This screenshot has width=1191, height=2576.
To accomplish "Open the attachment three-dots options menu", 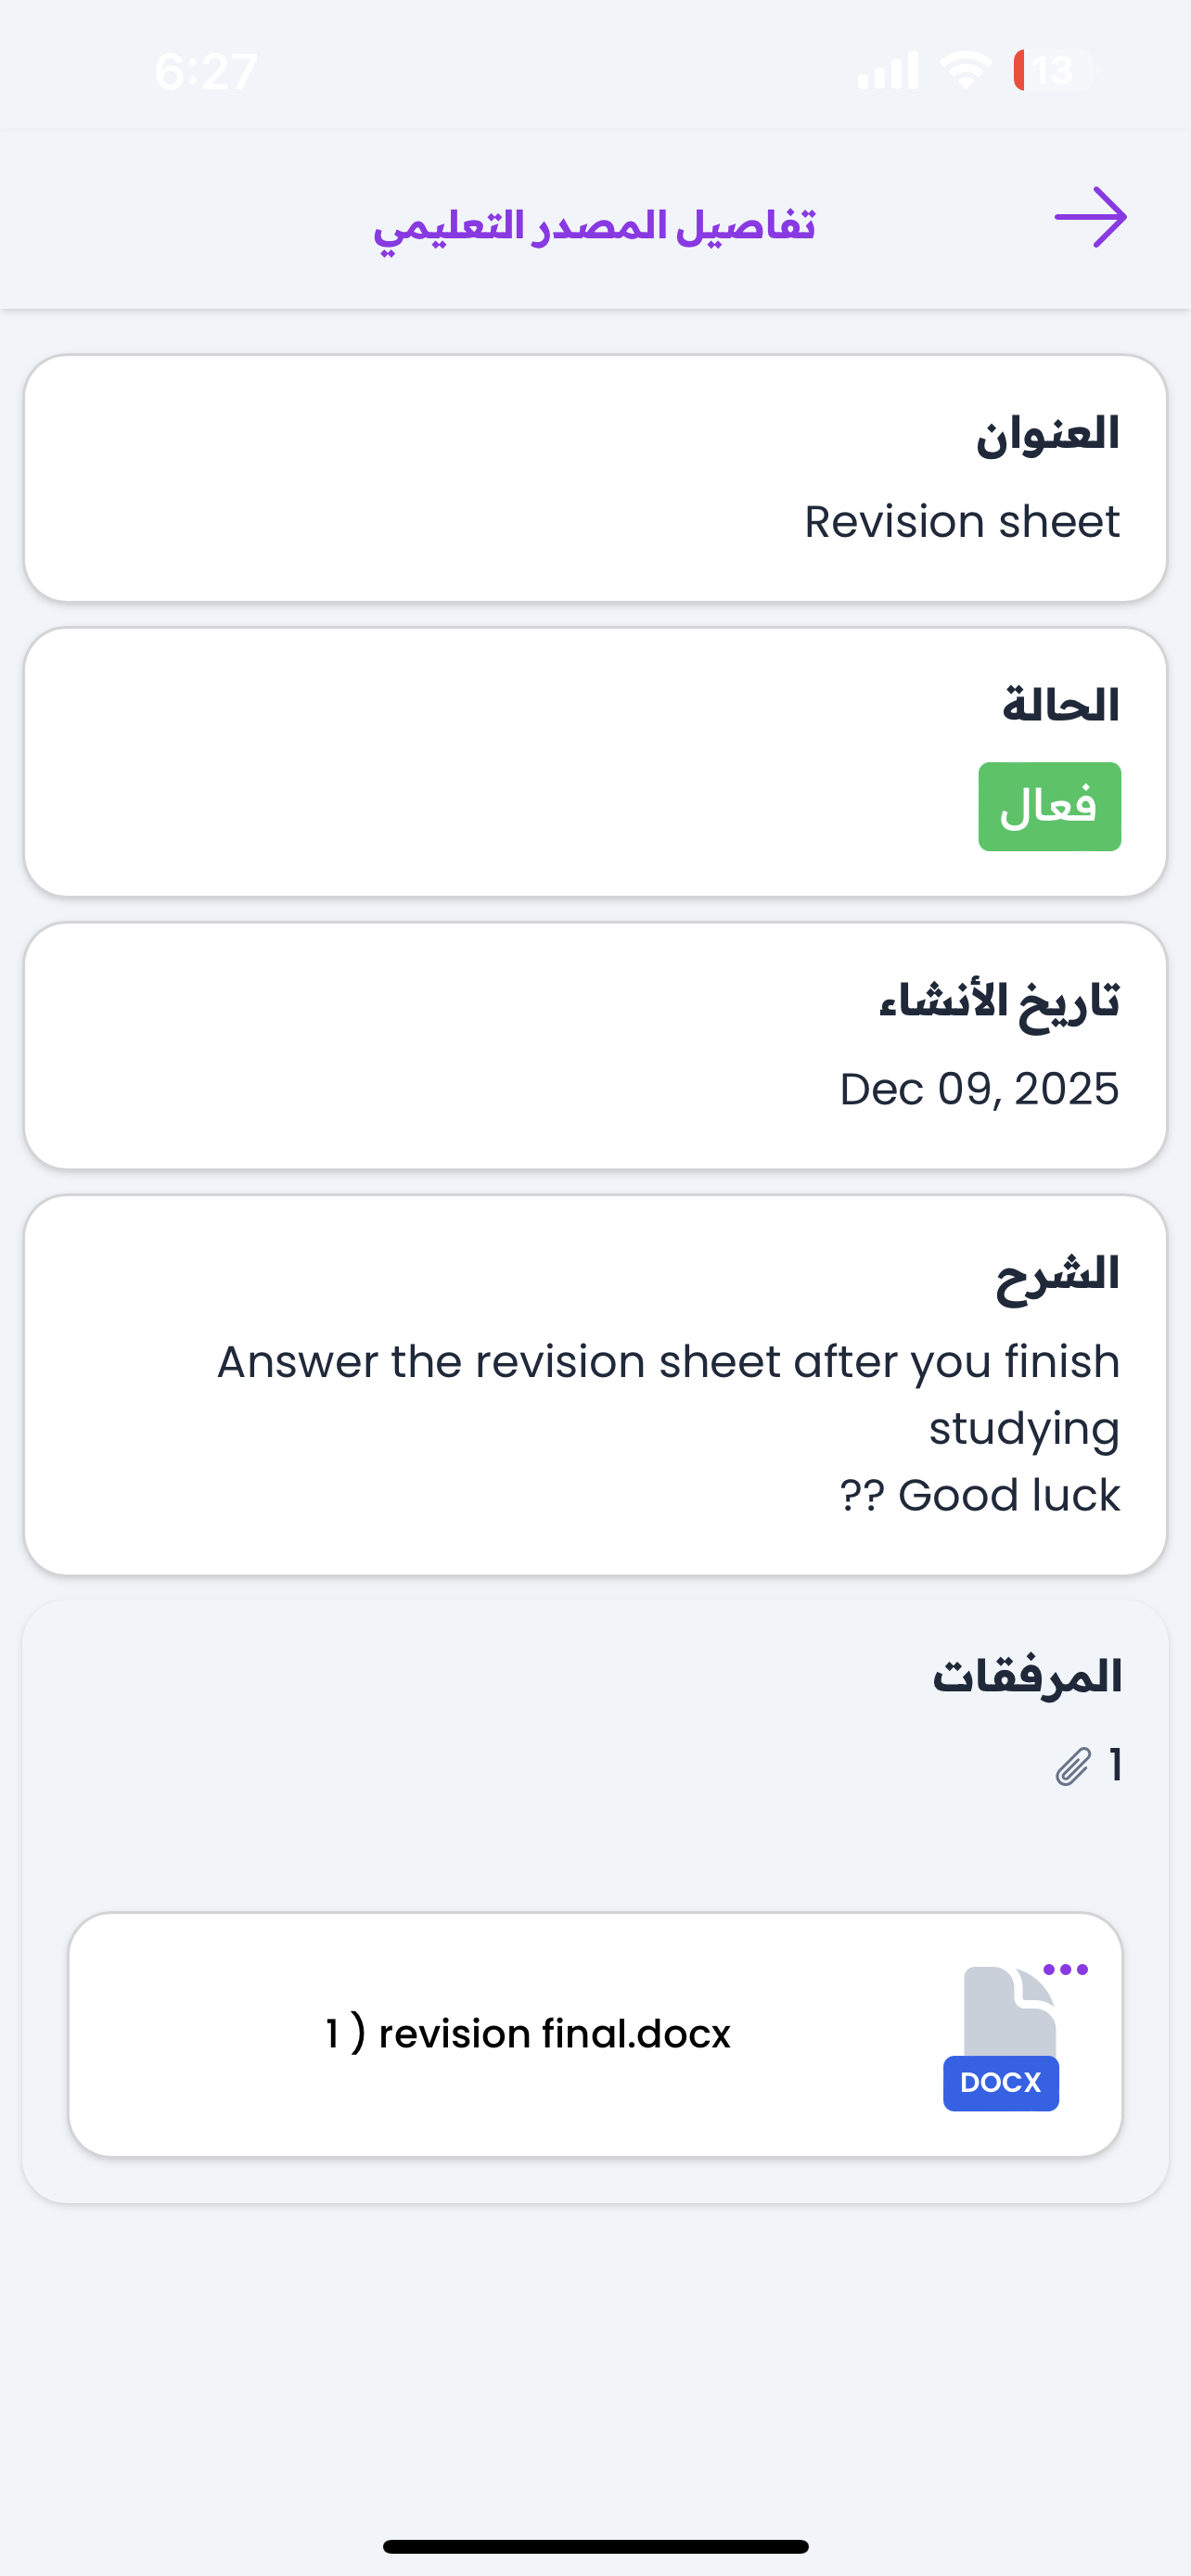I will [x=1065, y=1970].
